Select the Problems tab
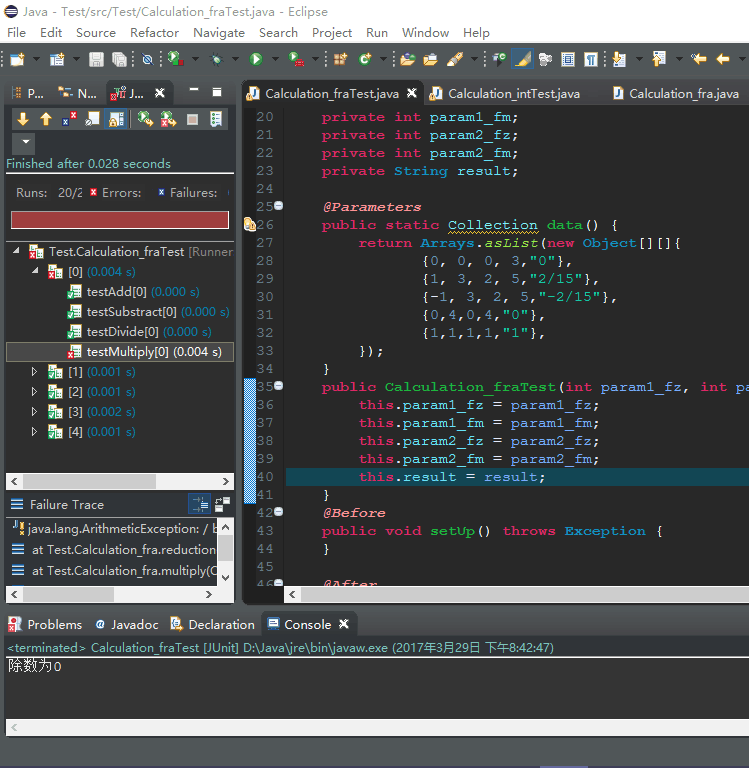The image size is (749, 768). pyautogui.click(x=46, y=624)
